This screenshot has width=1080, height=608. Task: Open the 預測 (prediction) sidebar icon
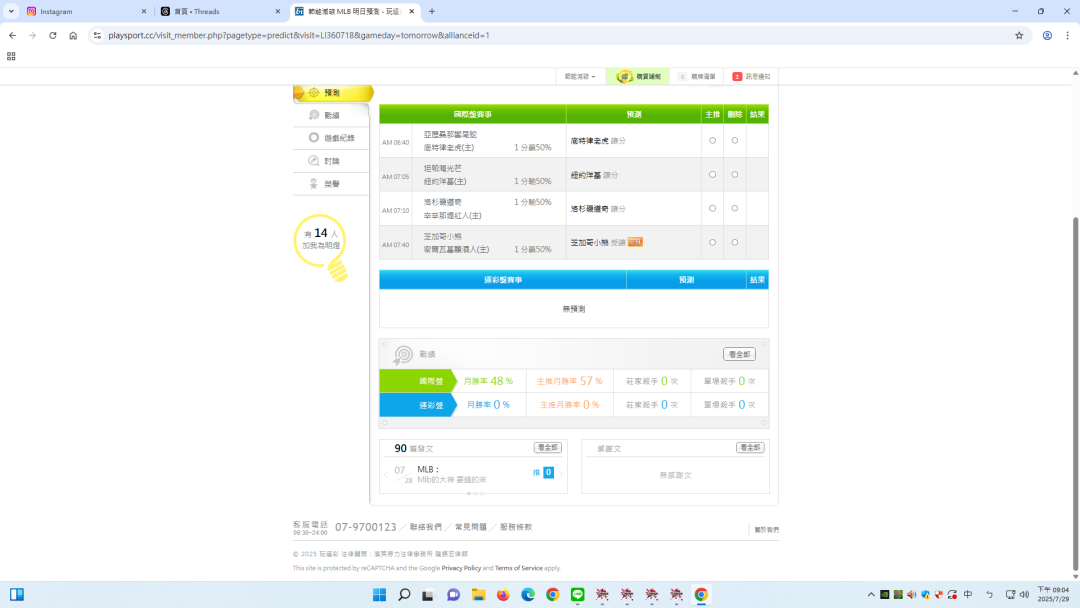[x=314, y=93]
